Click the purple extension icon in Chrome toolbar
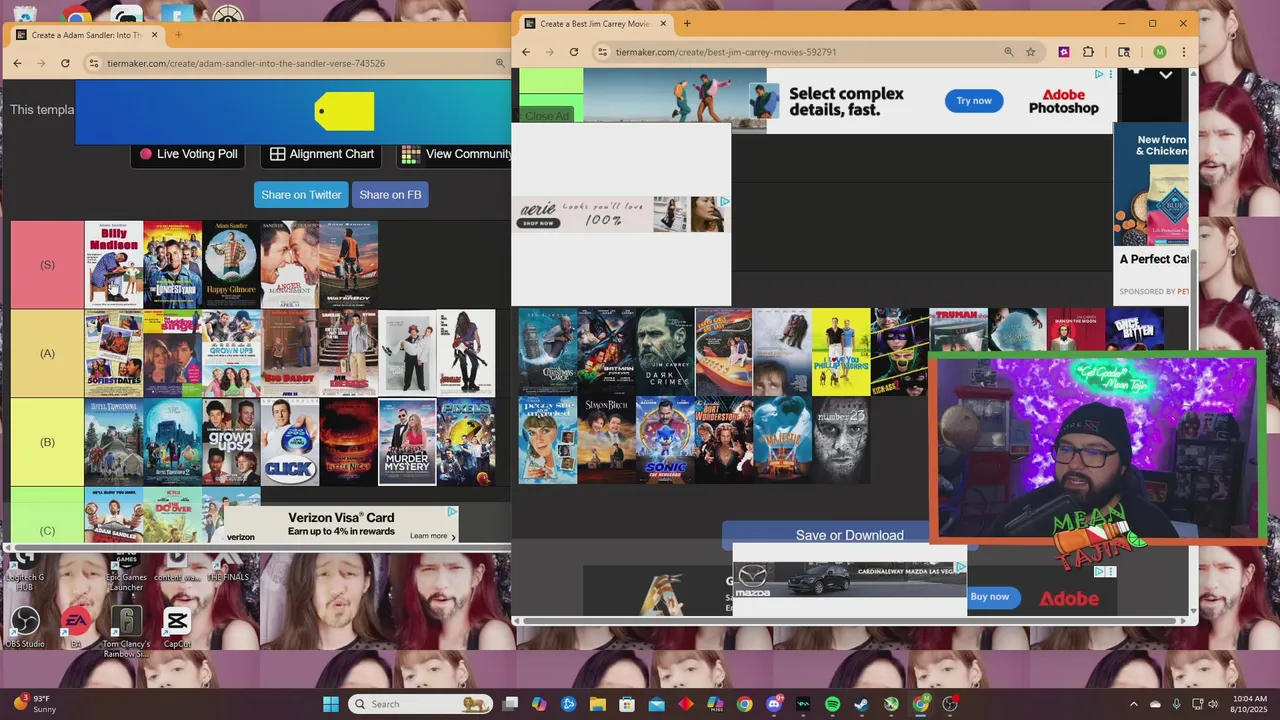This screenshot has width=1280, height=720. pos(1064,52)
